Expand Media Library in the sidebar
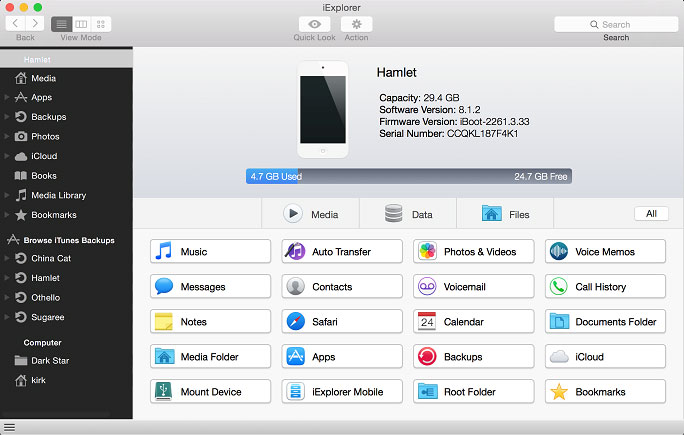This screenshot has height=435, width=684. 7,195
